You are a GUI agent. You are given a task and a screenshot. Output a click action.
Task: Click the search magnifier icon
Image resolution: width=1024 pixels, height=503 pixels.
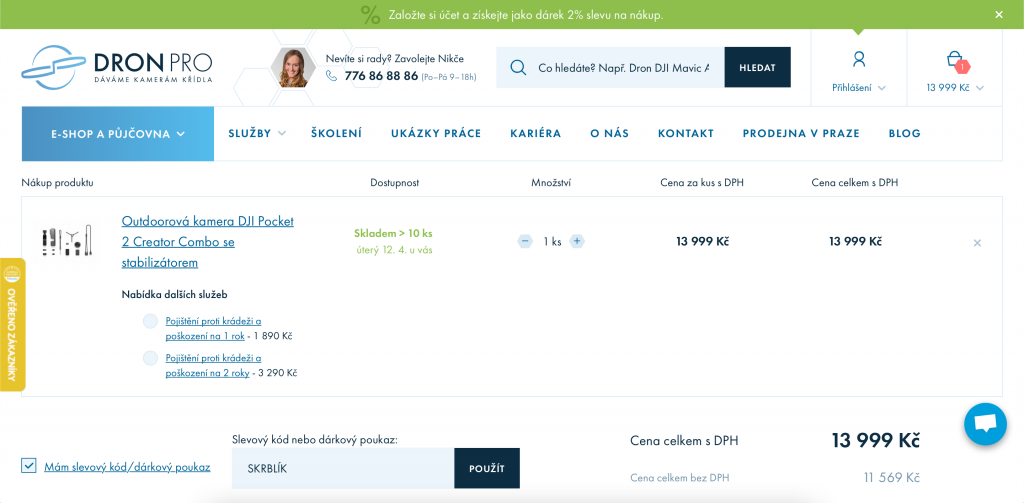(518, 67)
